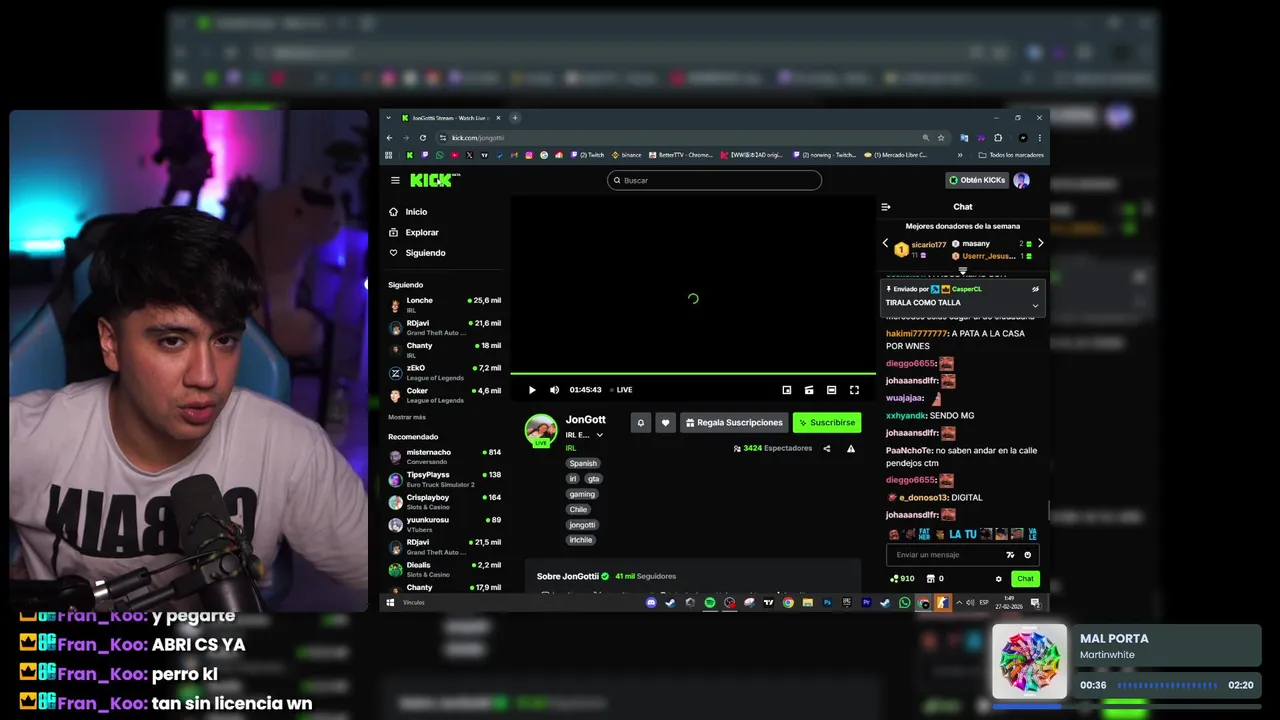Image resolution: width=1280 pixels, height=720 pixels.
Task: Collapse the chat panel
Action: click(x=886, y=207)
